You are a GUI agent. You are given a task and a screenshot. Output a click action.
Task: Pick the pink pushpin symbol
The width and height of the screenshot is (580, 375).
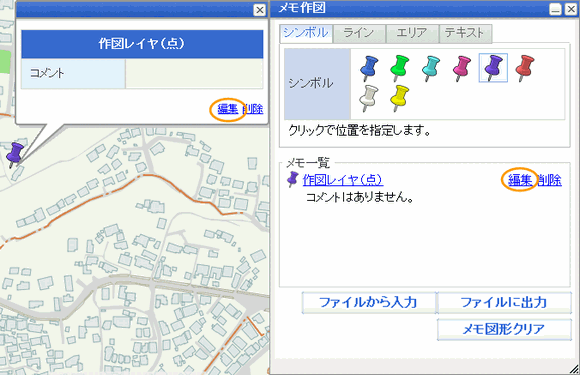click(462, 68)
